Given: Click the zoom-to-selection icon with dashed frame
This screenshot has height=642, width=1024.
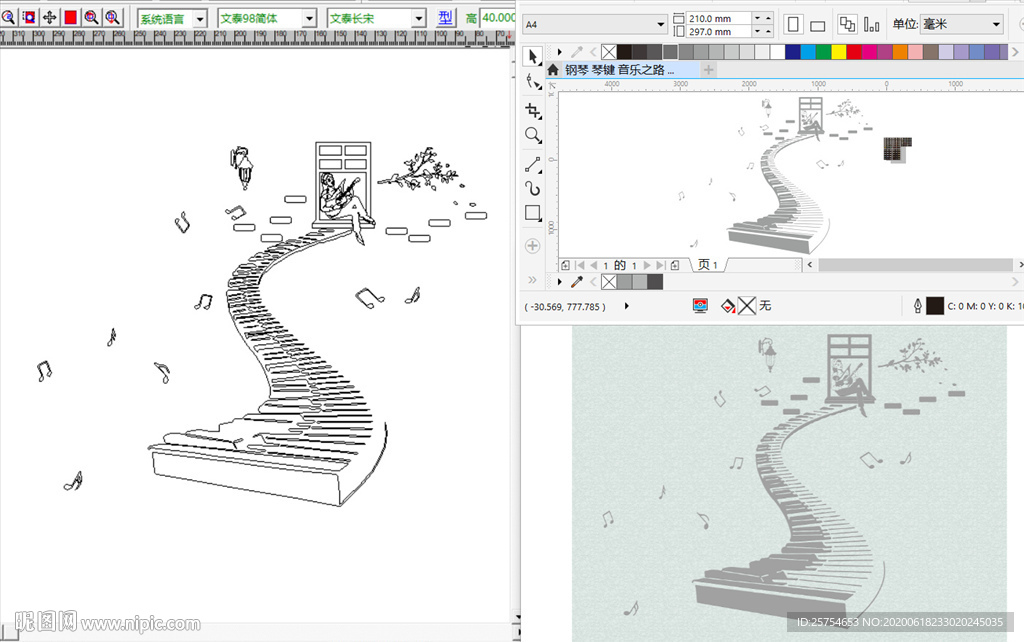Looking at the screenshot, I should tap(29, 17).
